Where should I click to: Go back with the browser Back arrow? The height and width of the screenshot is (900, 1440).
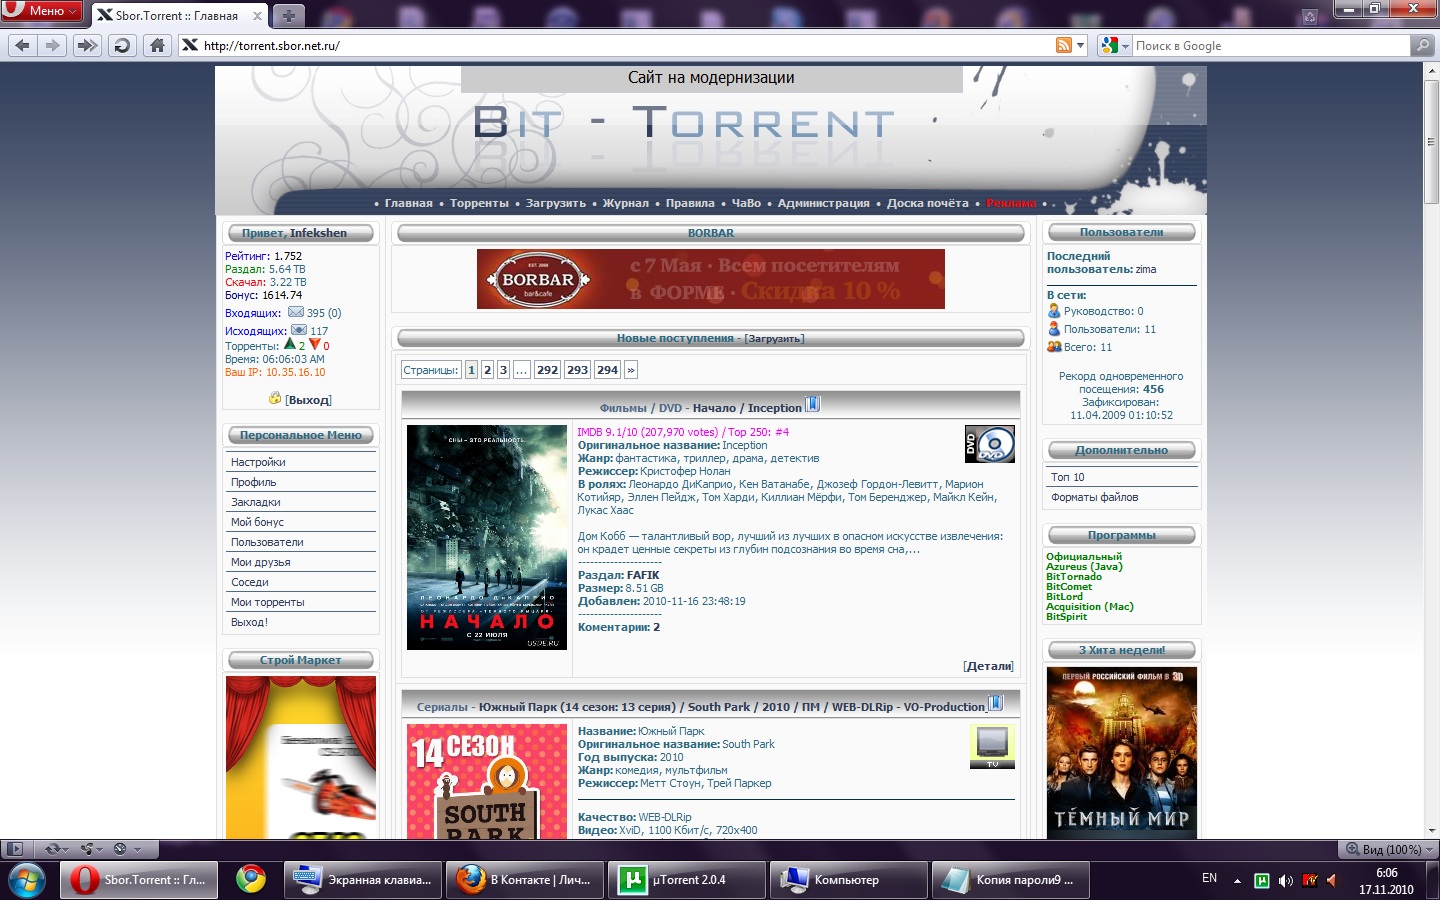coord(22,45)
